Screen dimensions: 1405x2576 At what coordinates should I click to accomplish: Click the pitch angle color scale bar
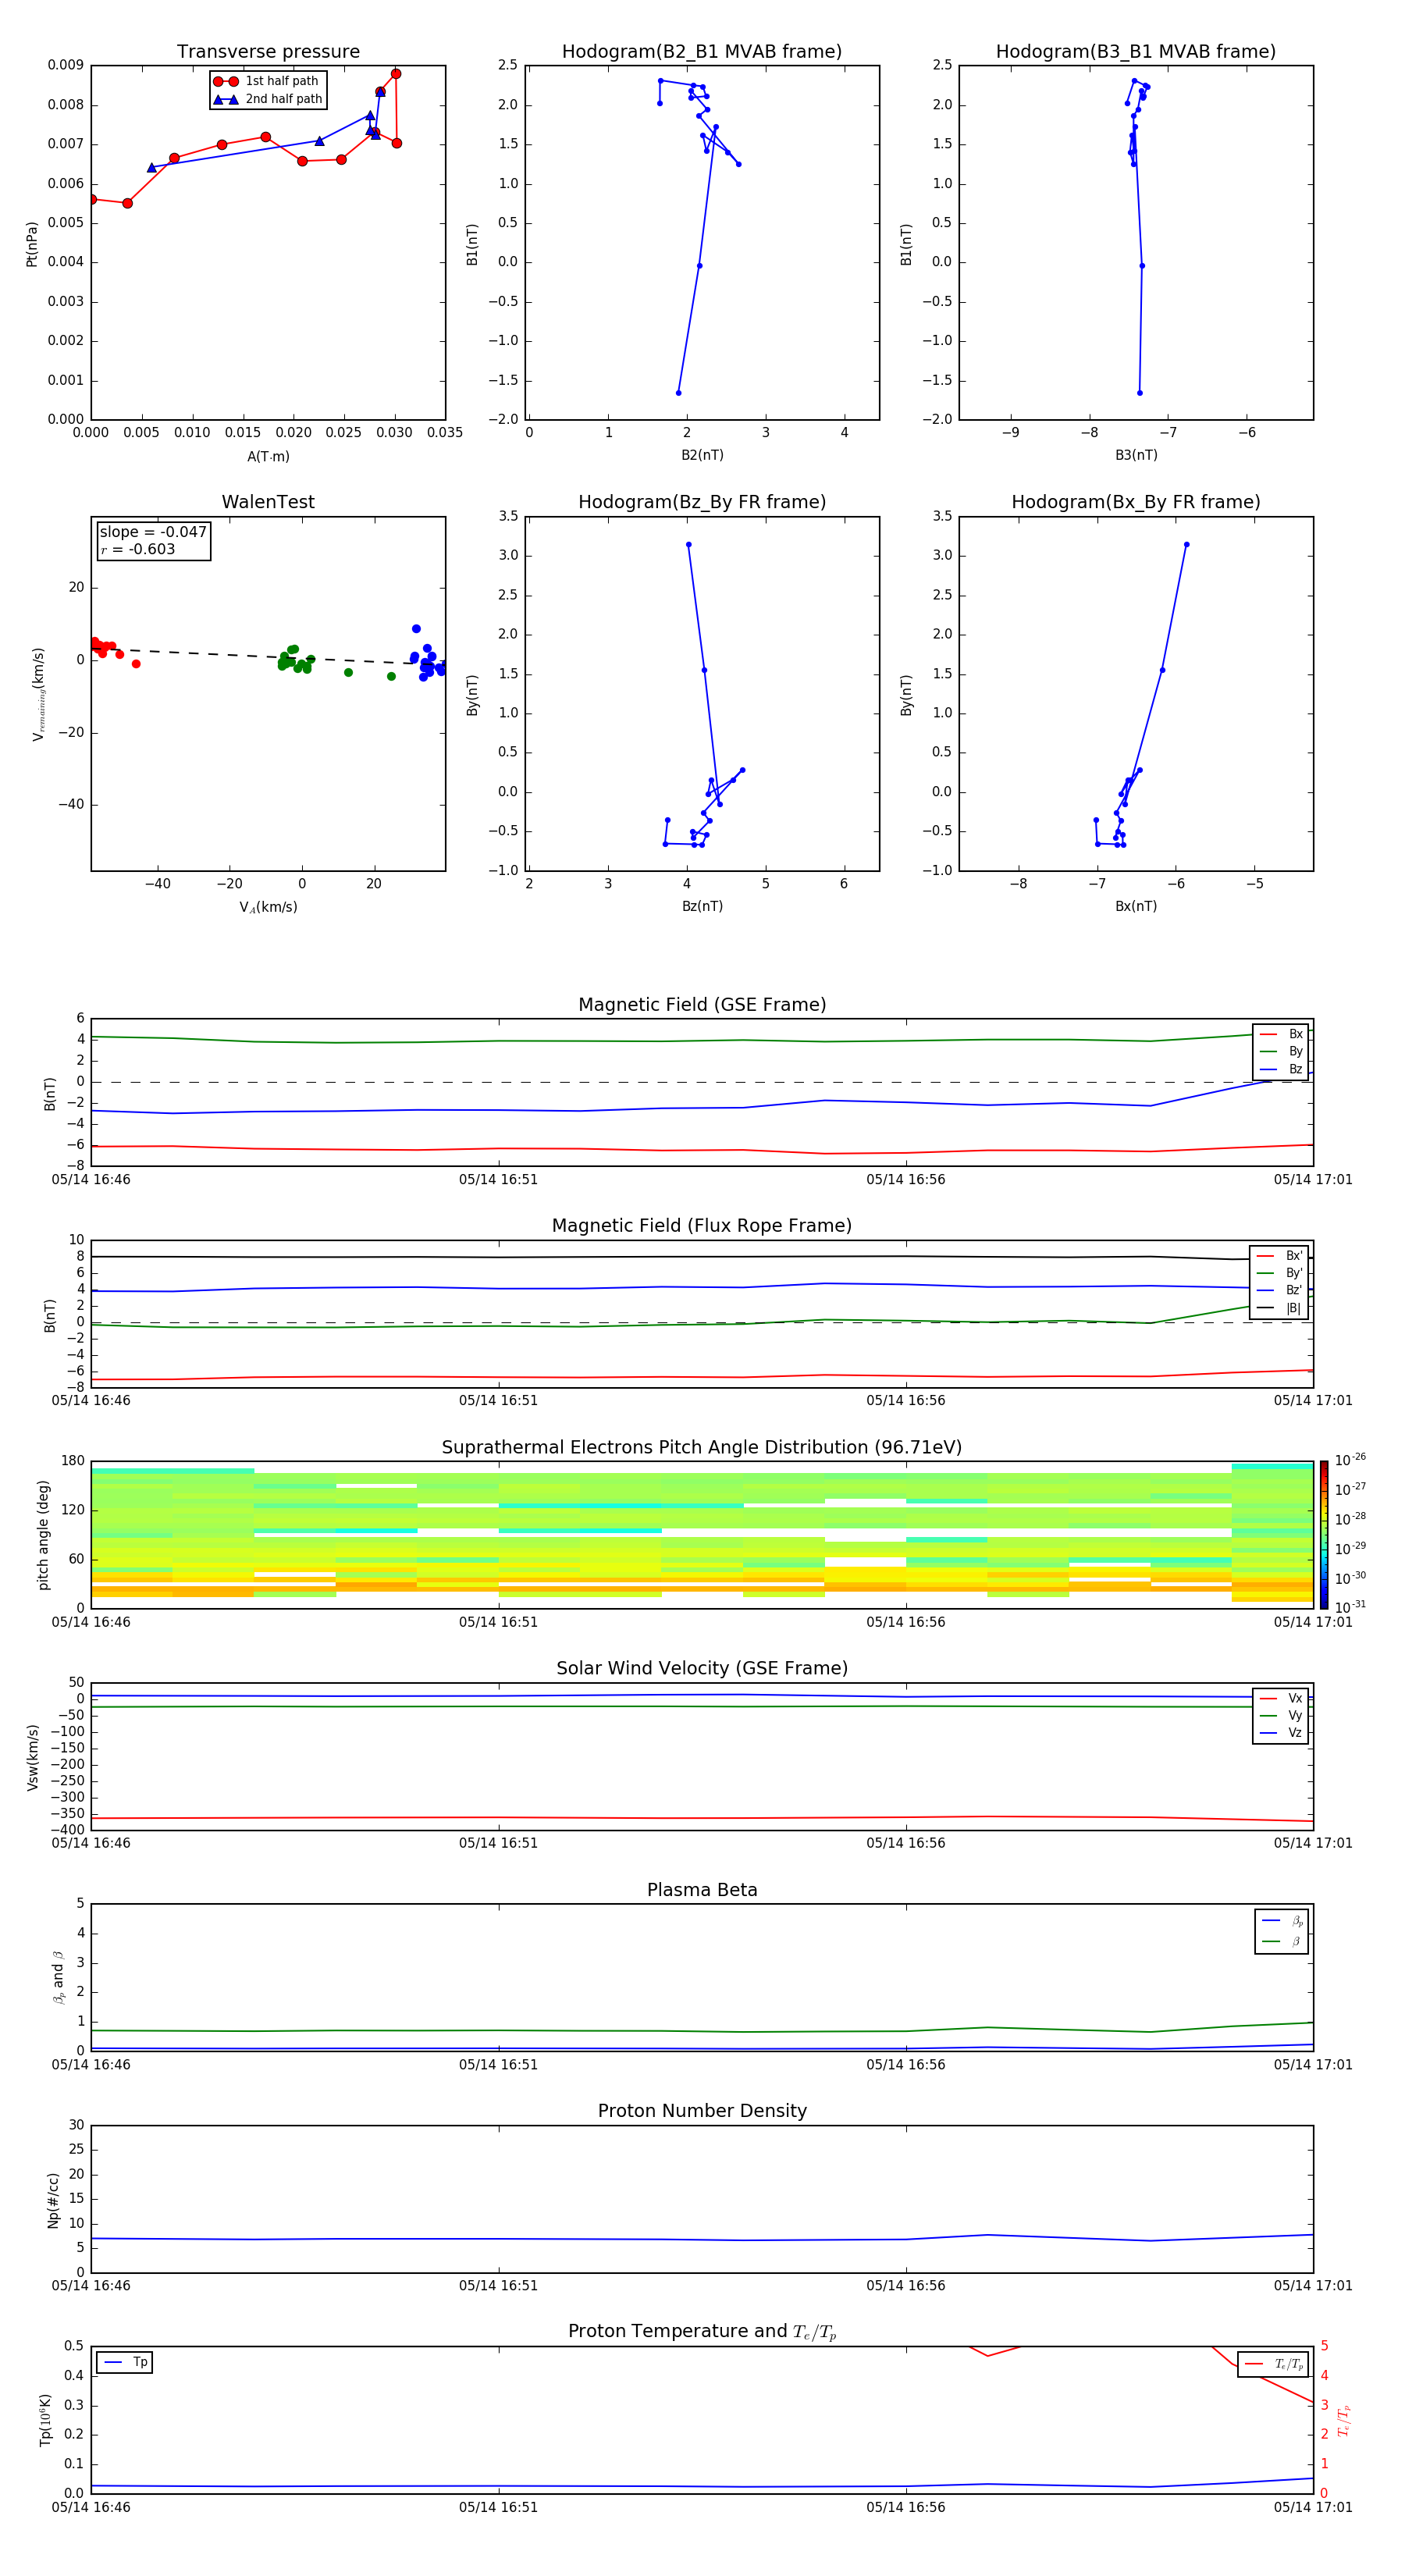(x=1323, y=1534)
